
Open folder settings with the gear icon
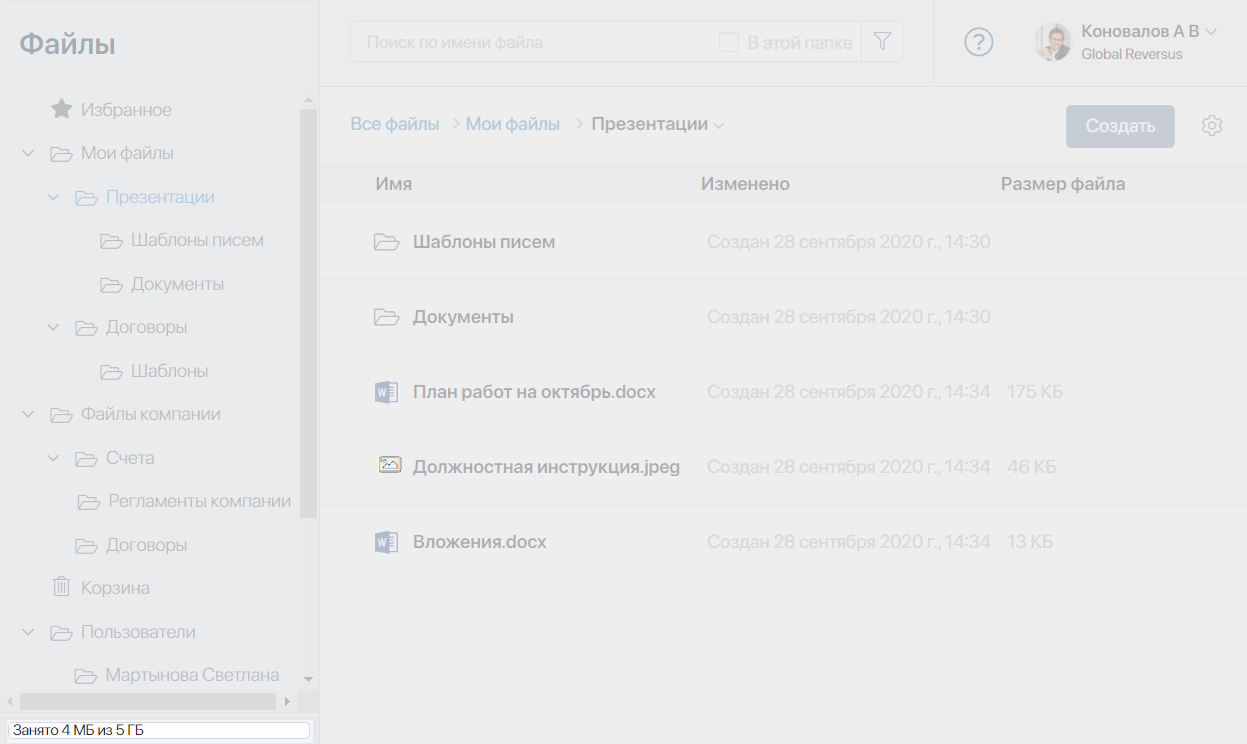tap(1212, 126)
